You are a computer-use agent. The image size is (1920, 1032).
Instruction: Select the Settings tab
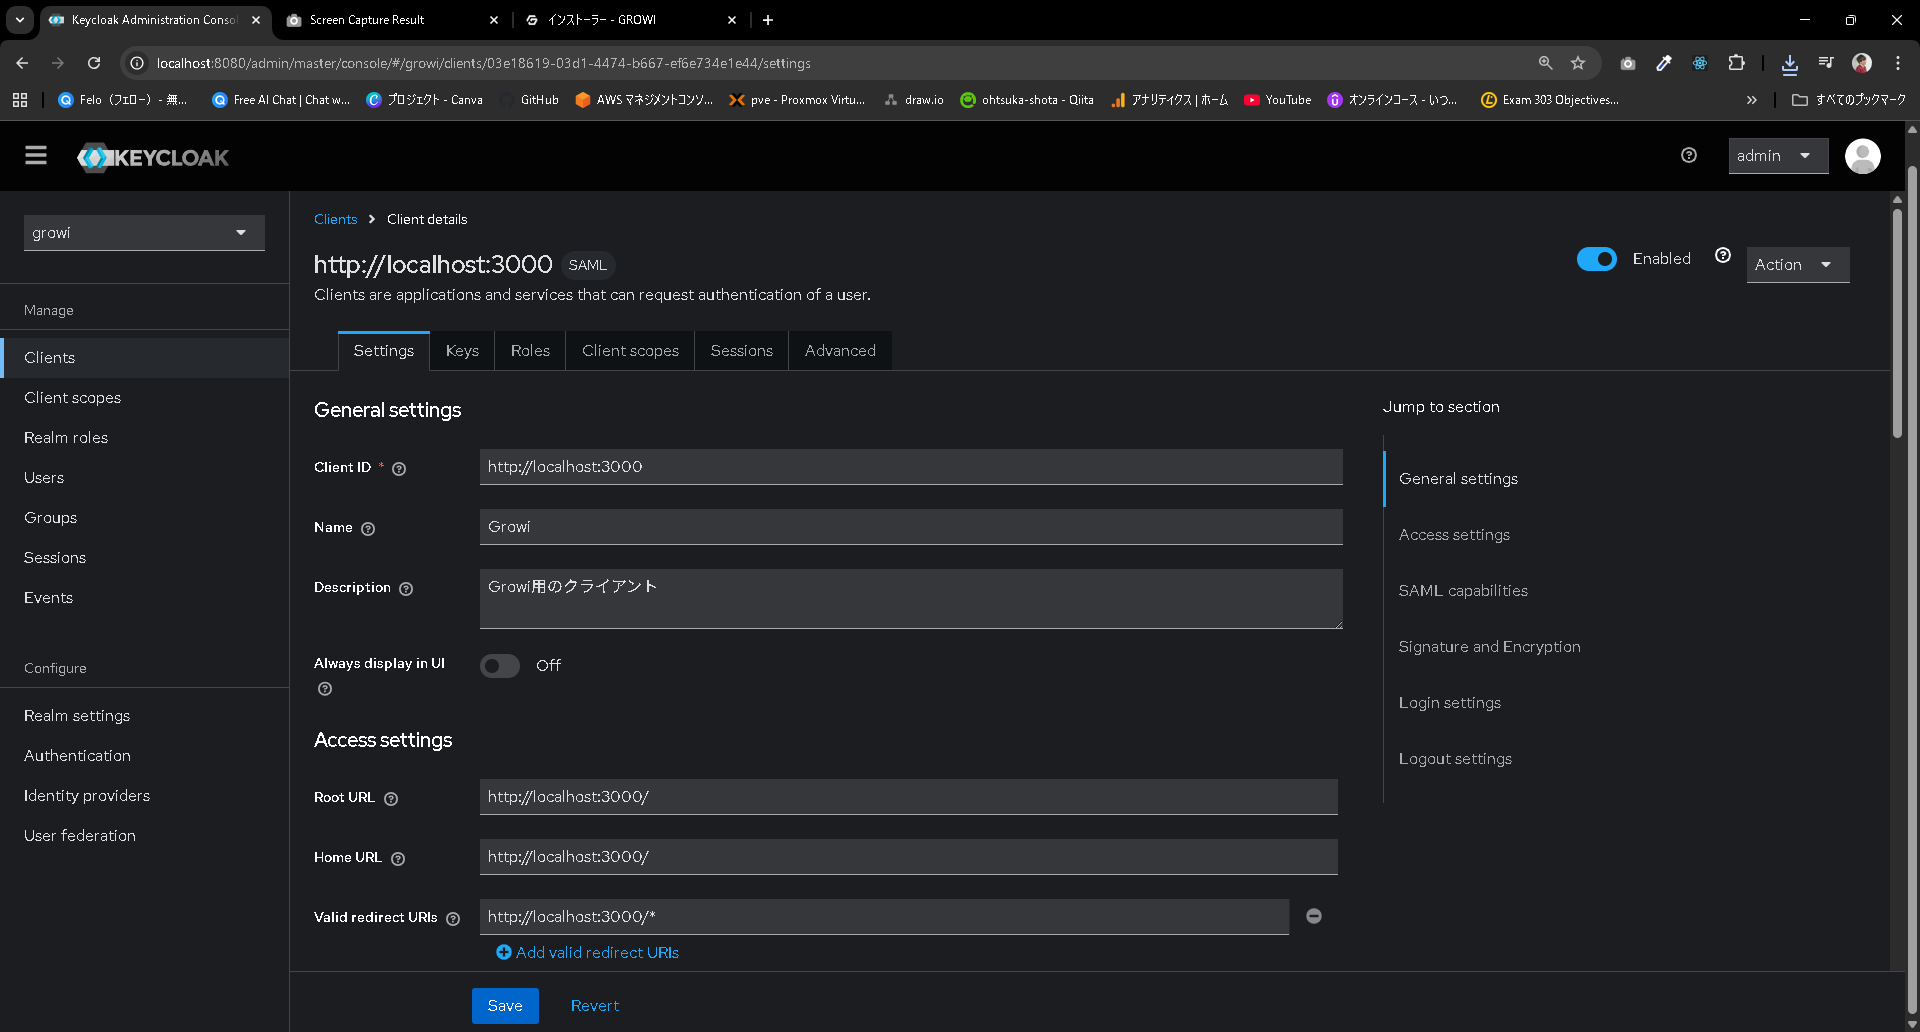tap(384, 351)
